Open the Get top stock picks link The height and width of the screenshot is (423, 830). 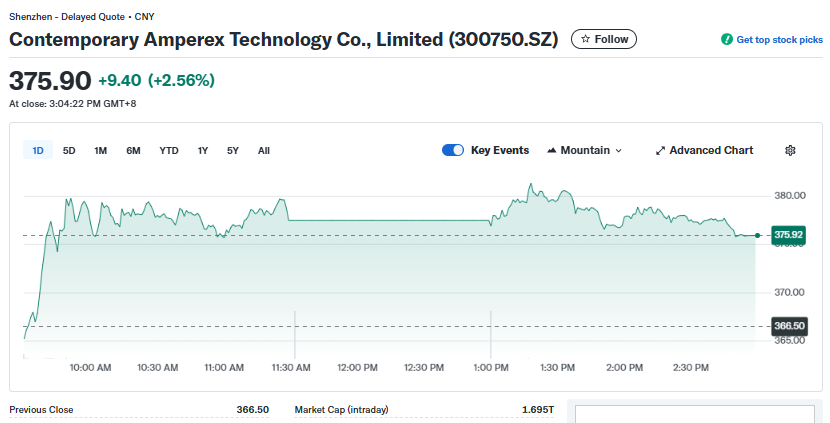(x=779, y=40)
